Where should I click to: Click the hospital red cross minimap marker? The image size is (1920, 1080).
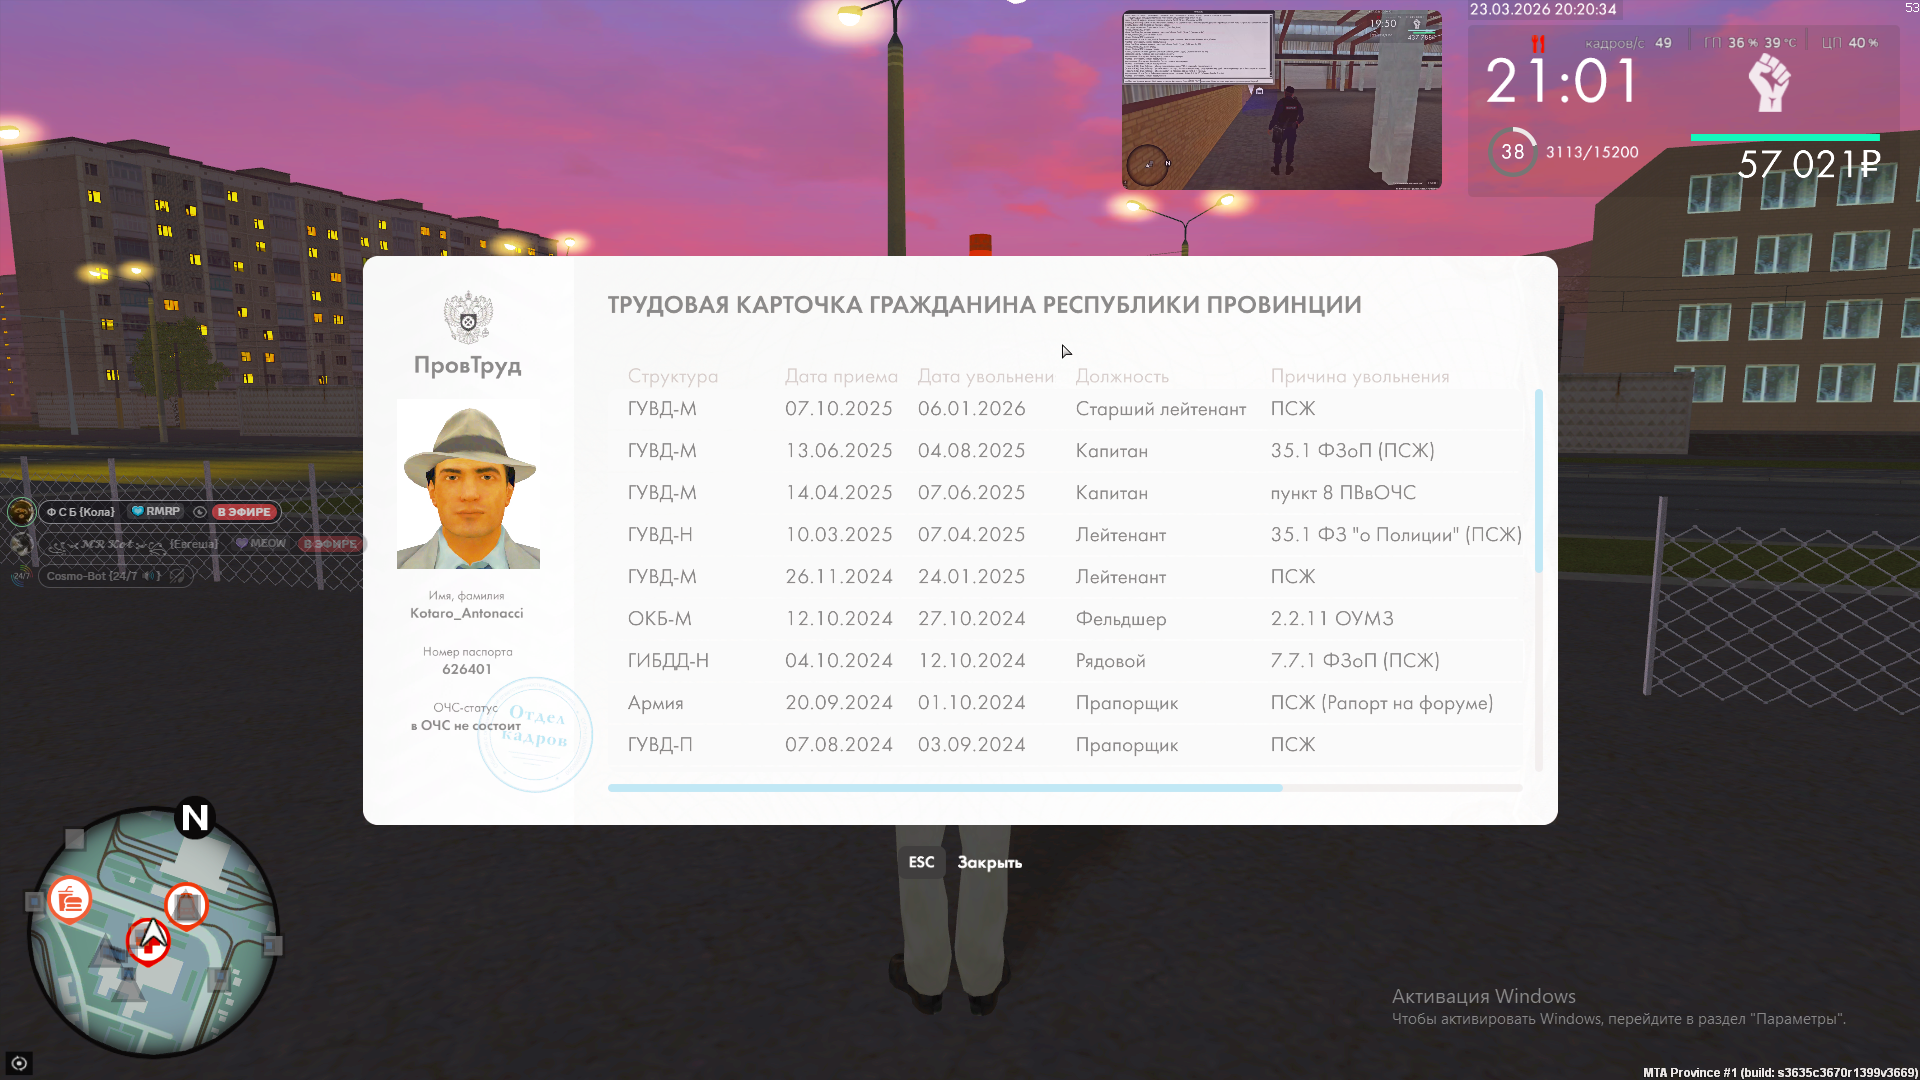(x=148, y=945)
